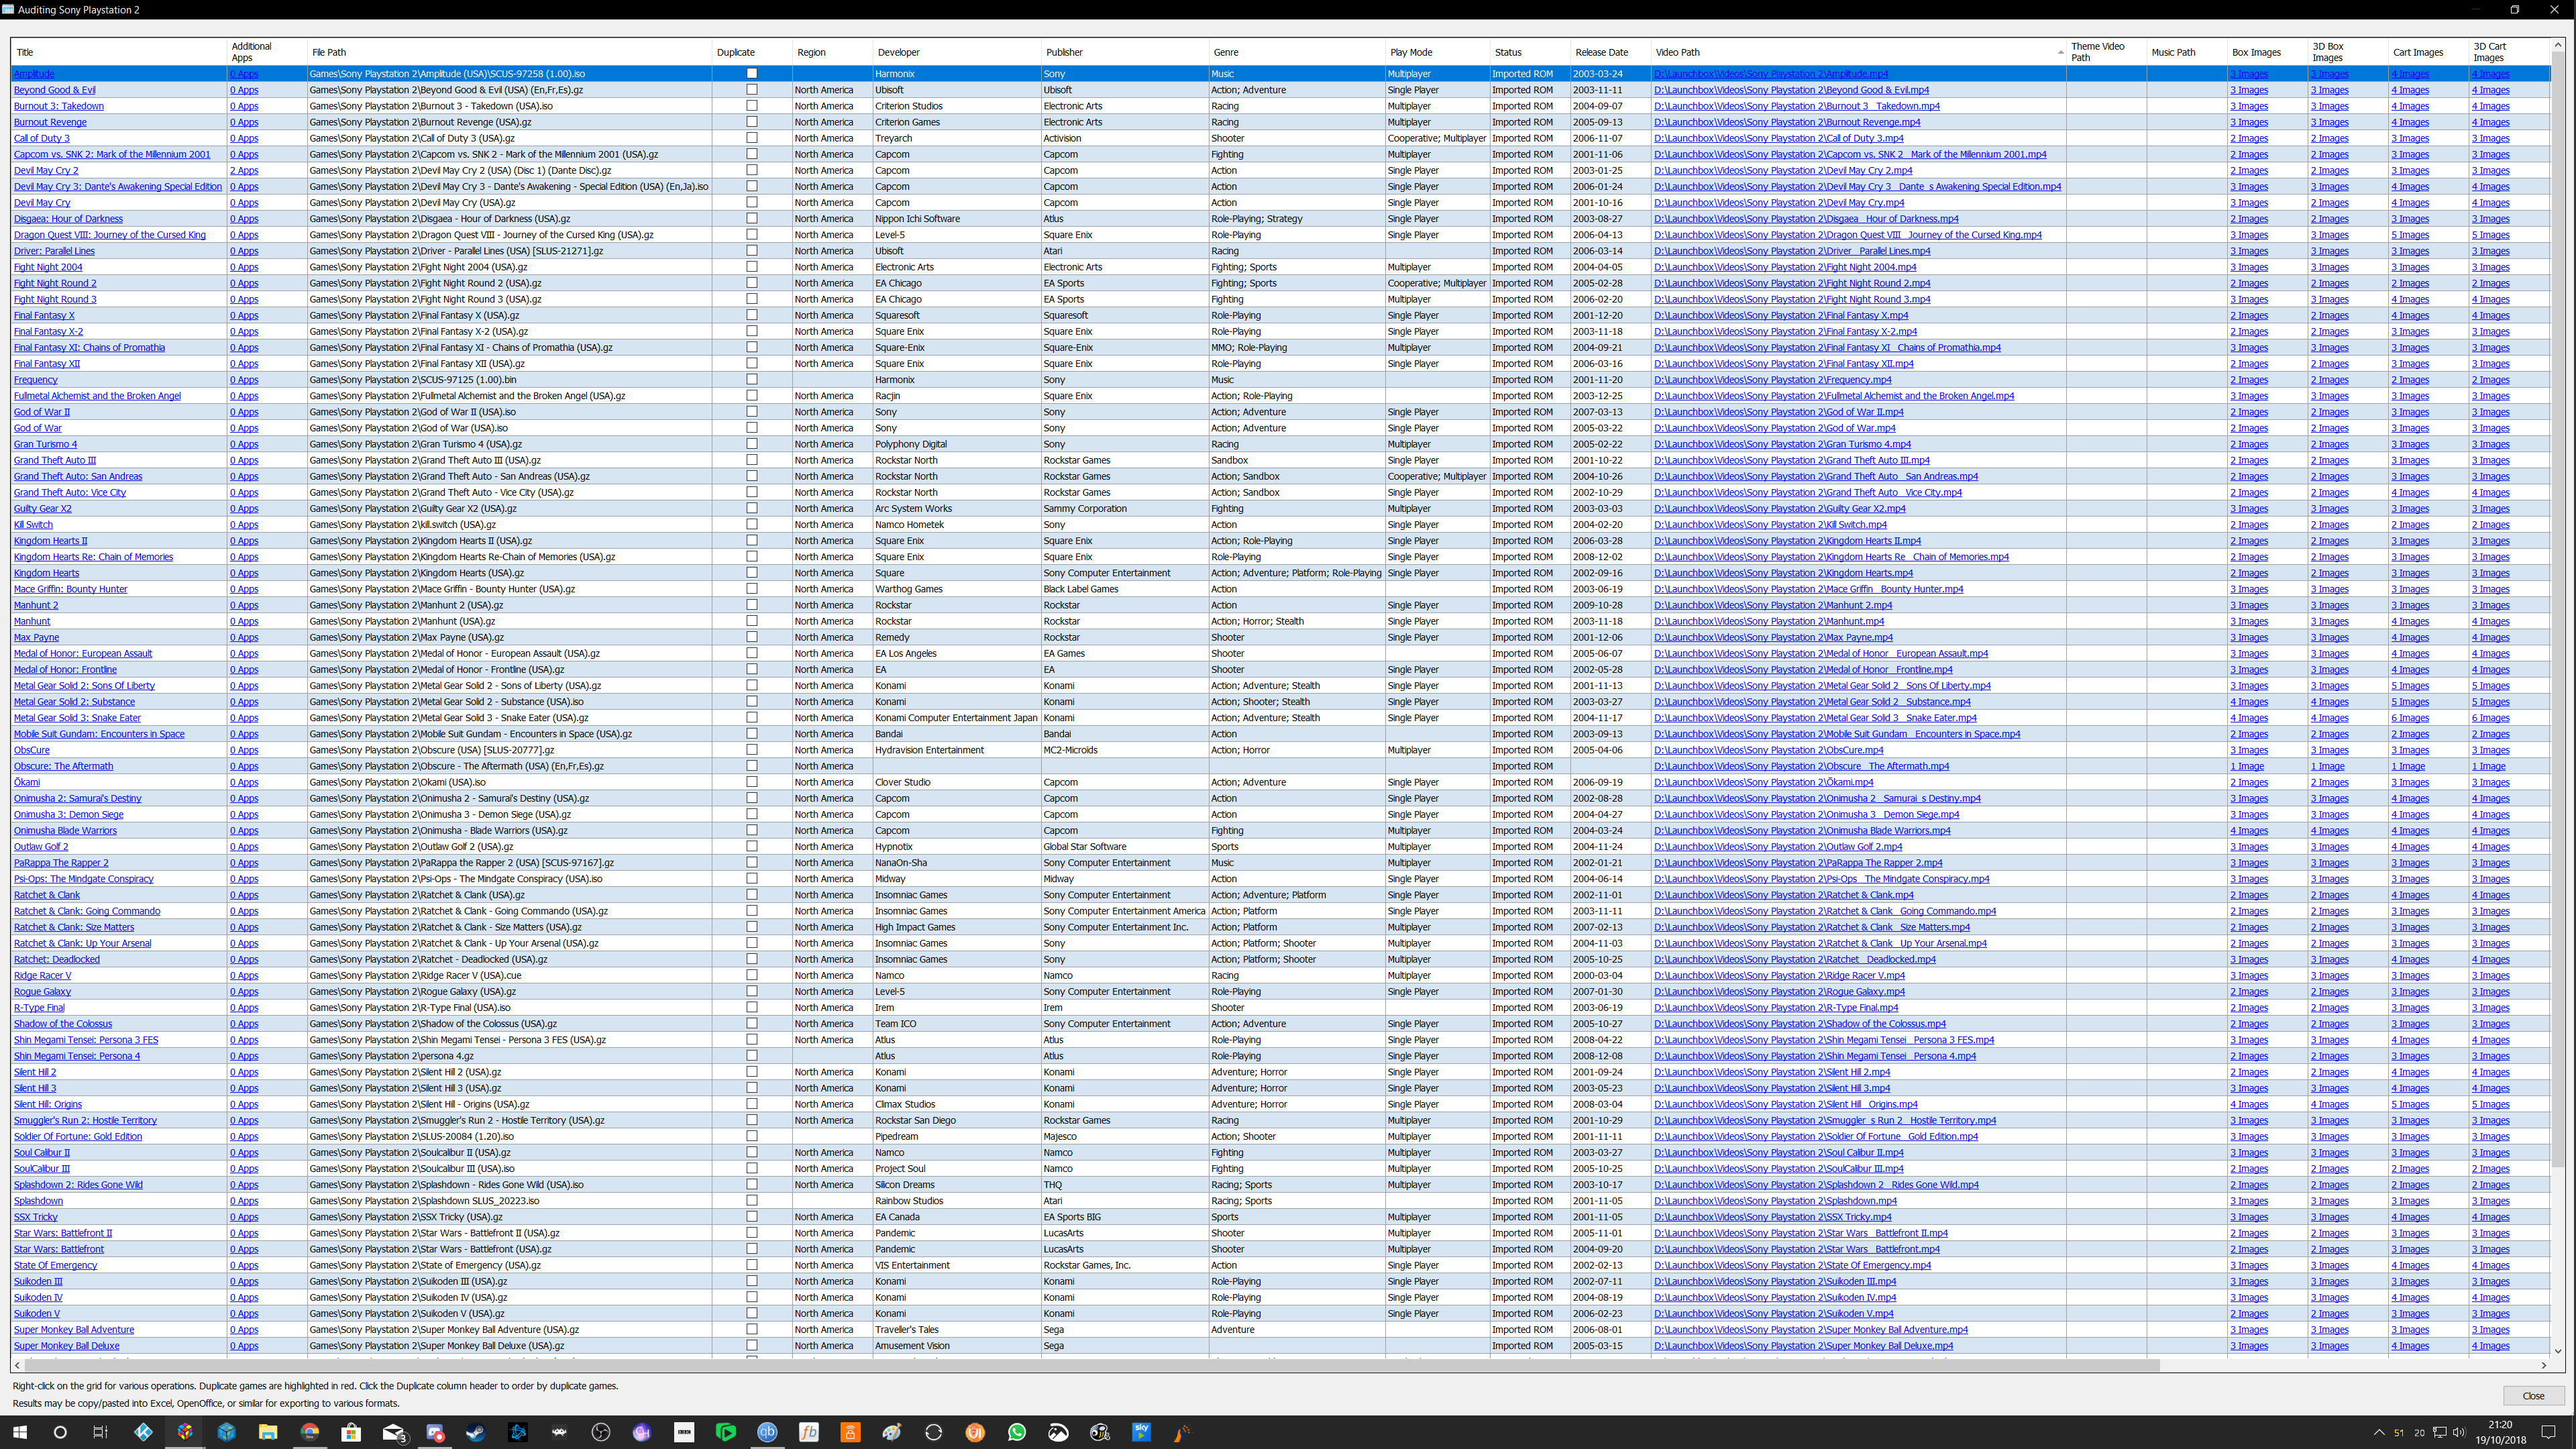Open WhatsApp from the taskbar
The height and width of the screenshot is (1449, 2576).
pos(1017,1432)
